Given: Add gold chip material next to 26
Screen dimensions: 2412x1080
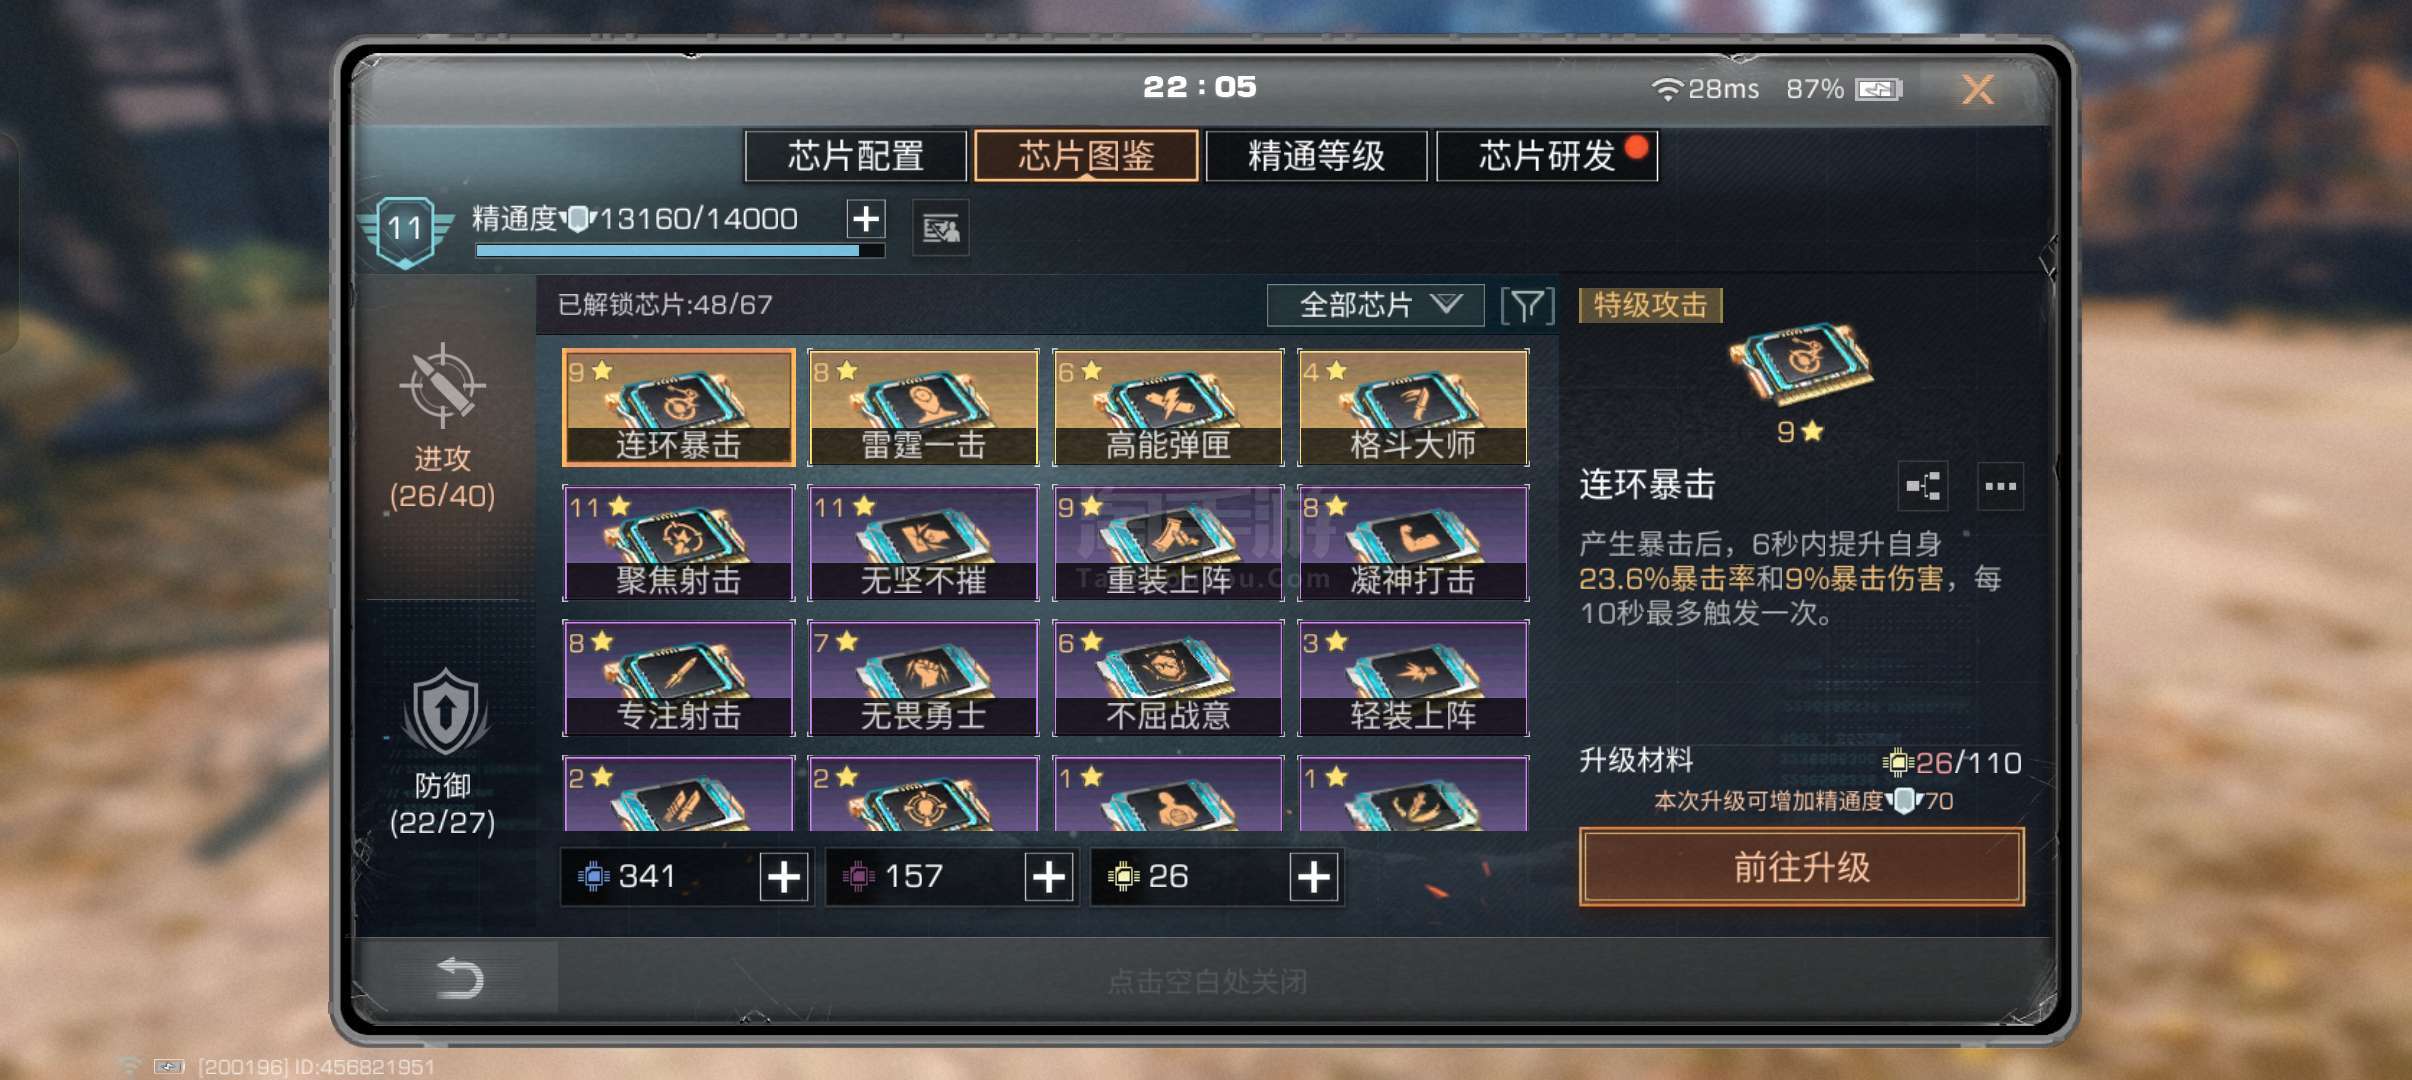Looking at the screenshot, I should coord(1314,877).
